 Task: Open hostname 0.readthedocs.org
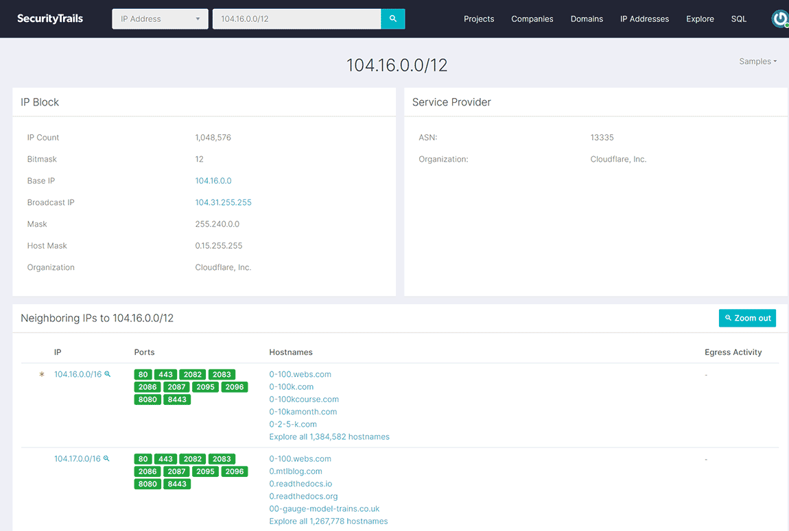[x=303, y=496]
